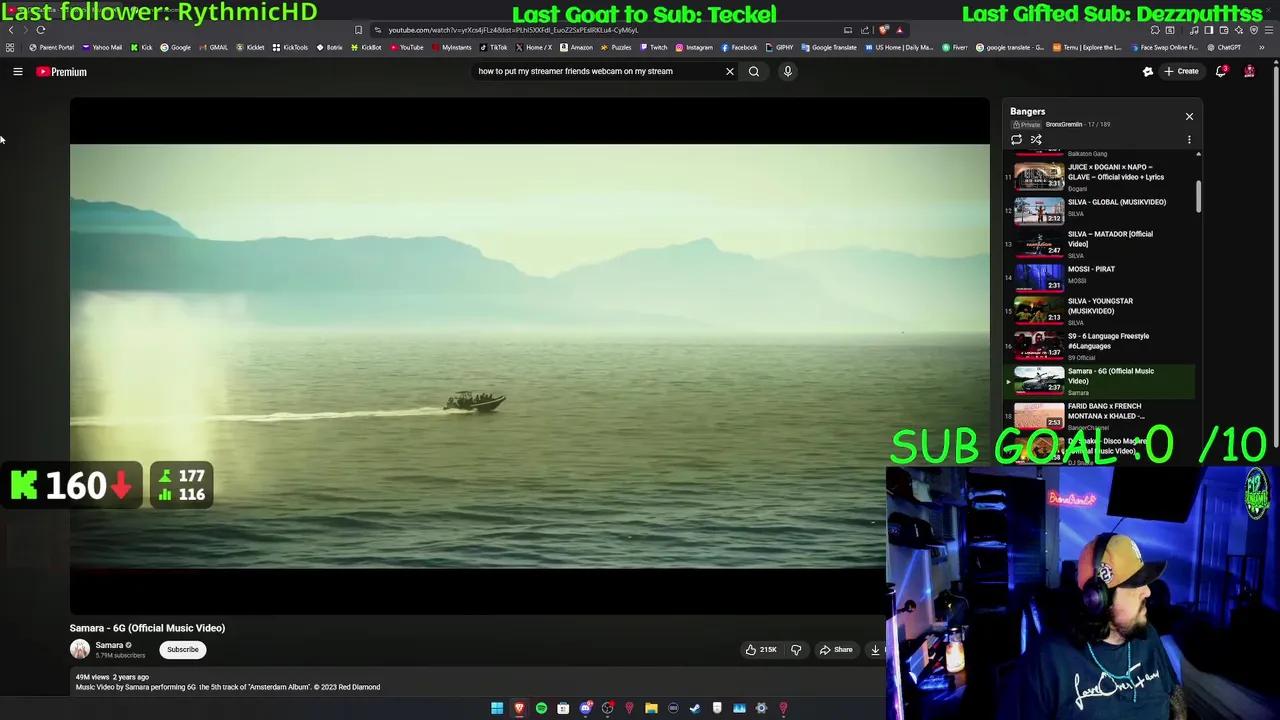Expand the video description box
This screenshot has height=720, width=1280.
[x=477, y=682]
